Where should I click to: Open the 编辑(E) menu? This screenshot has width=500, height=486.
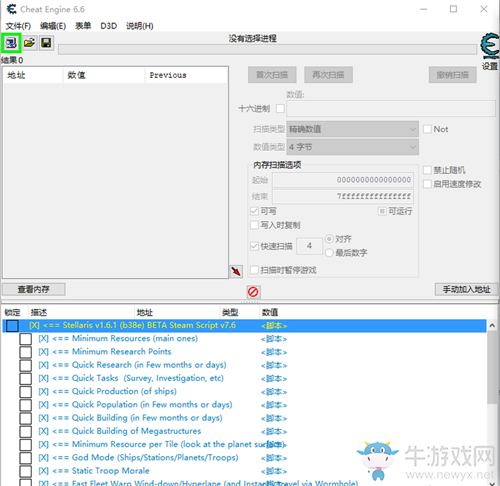coord(53,26)
